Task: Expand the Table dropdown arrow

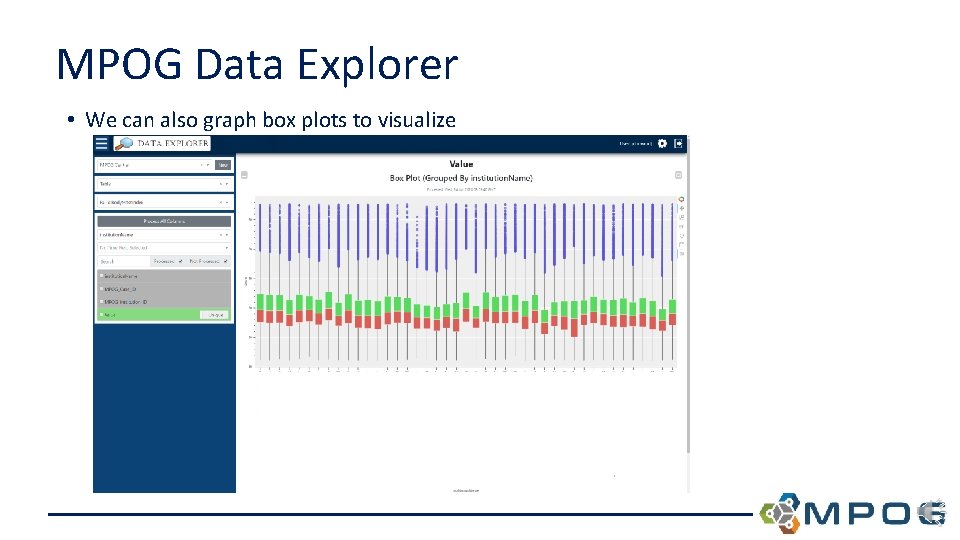Action: 227,184
